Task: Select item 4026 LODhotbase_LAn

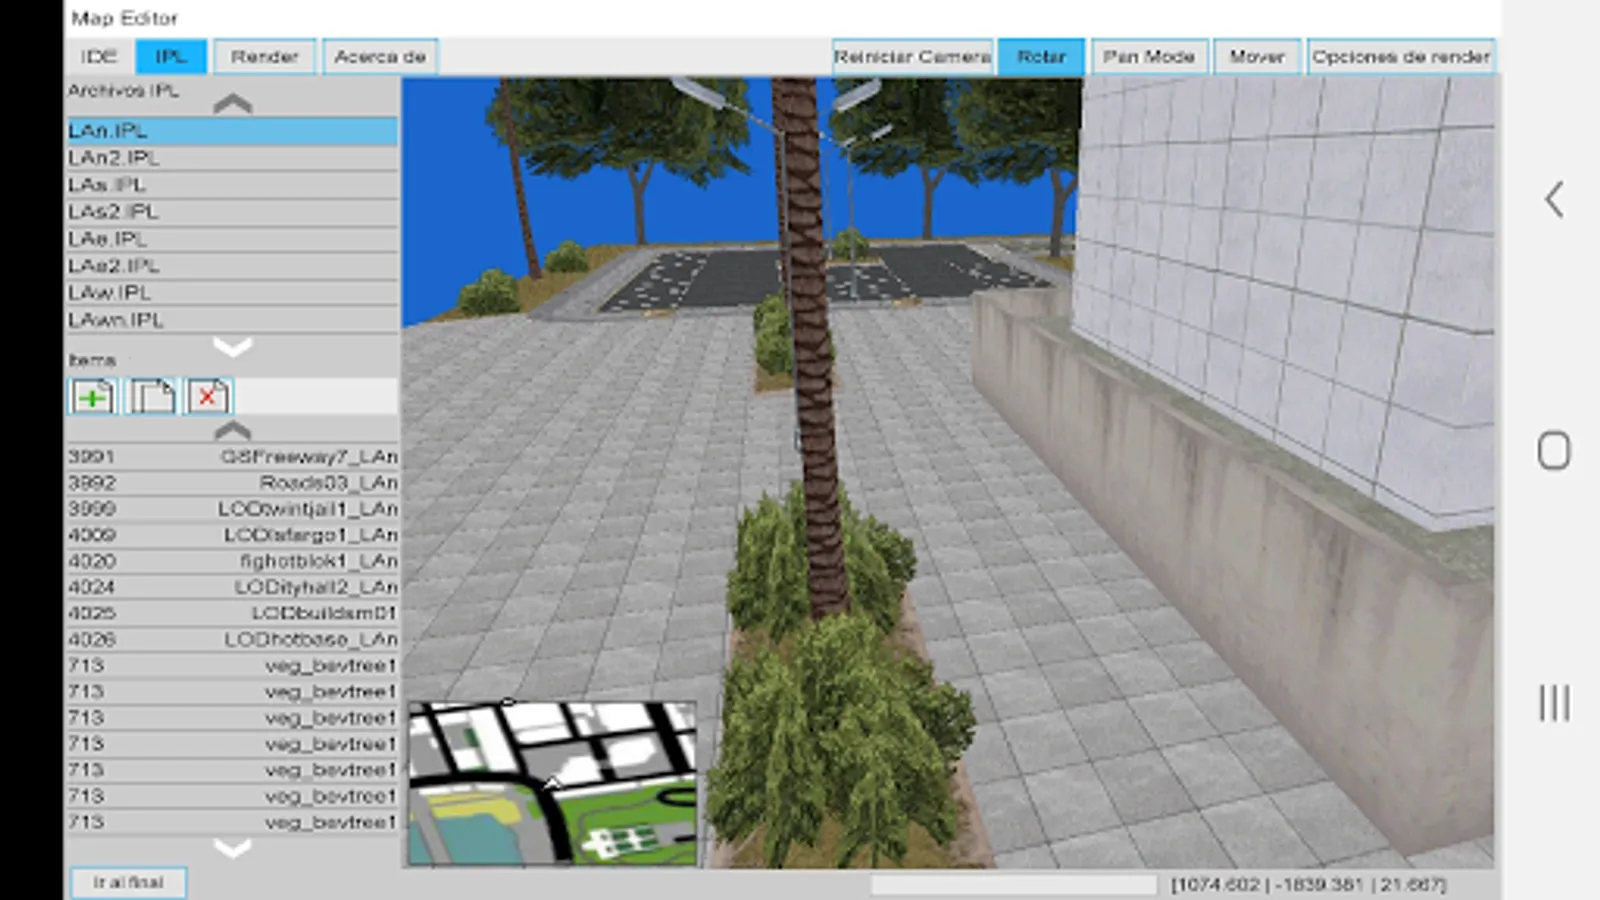Action: [232, 639]
